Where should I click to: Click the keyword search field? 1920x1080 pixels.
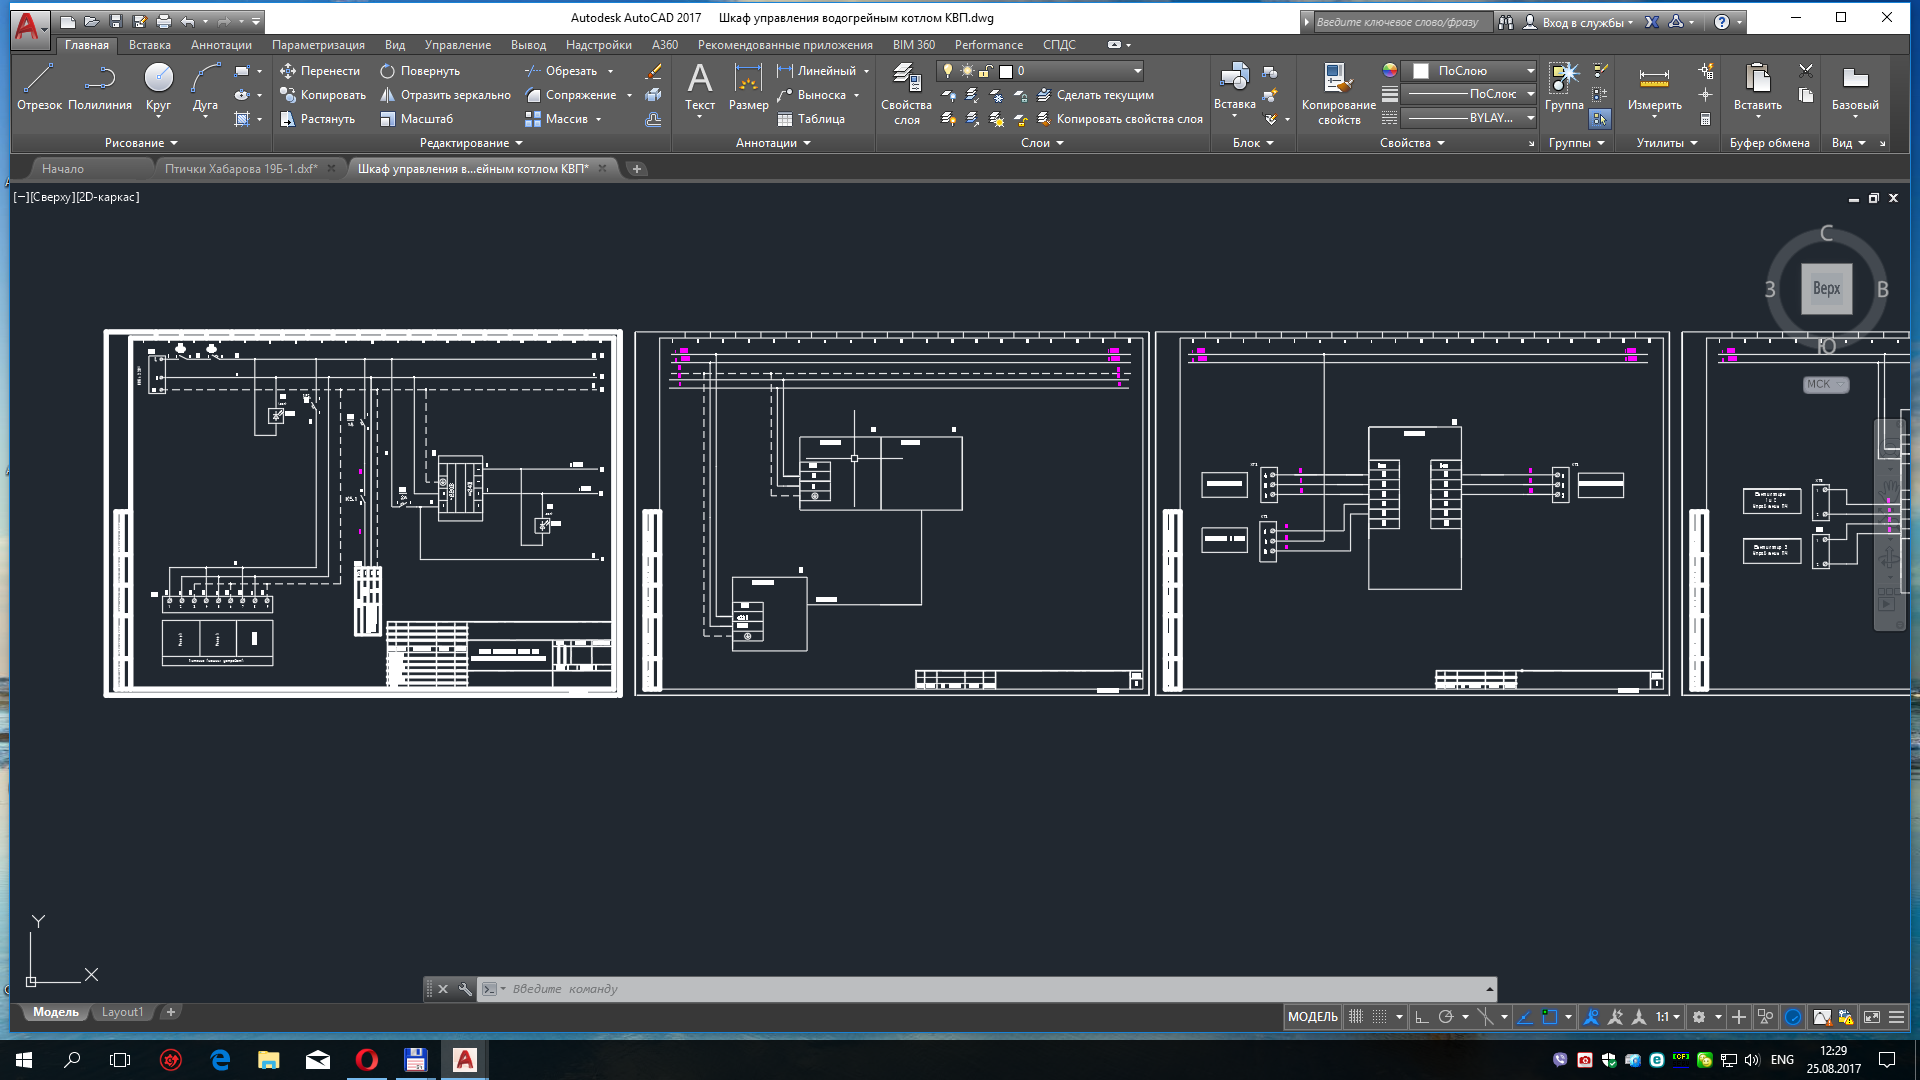point(1402,22)
